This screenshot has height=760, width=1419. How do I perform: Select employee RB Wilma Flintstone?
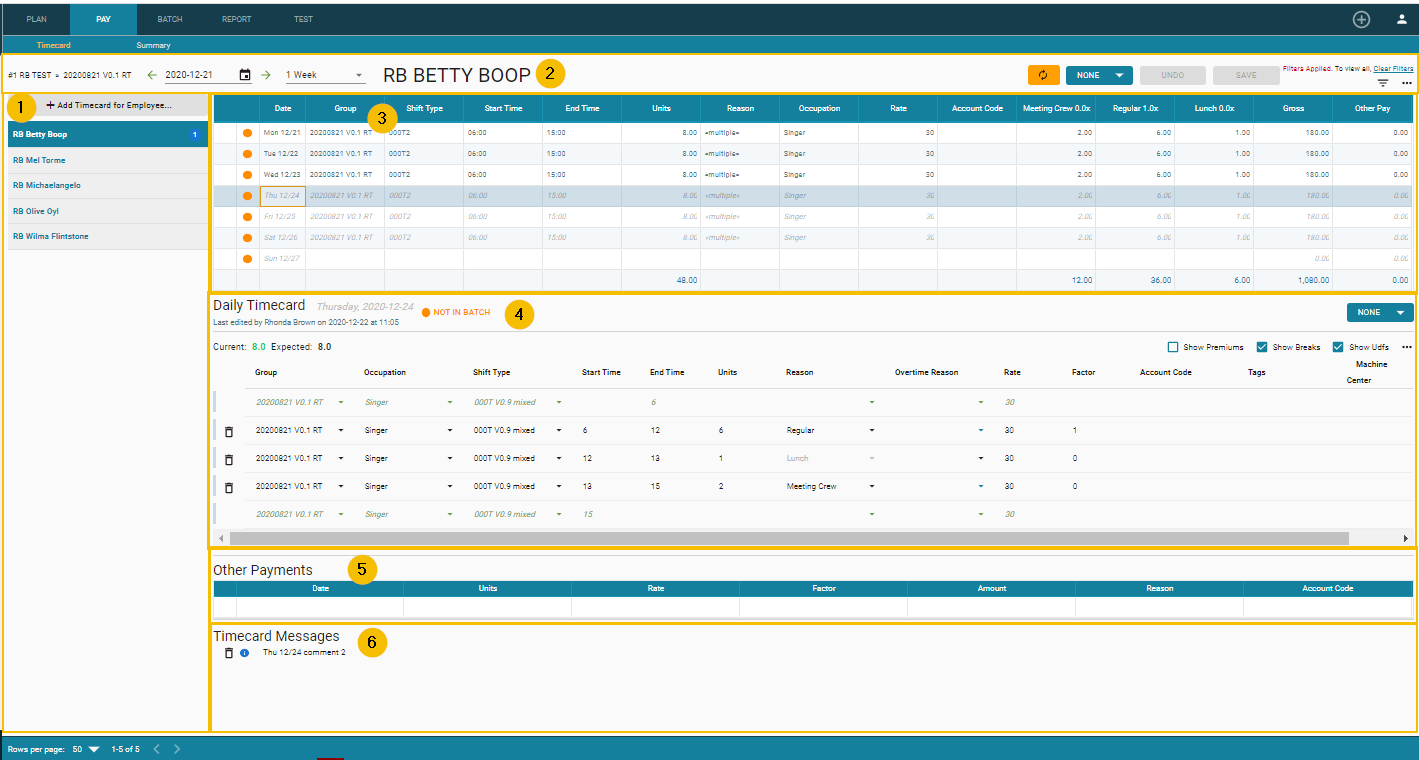pyautogui.click(x=107, y=237)
